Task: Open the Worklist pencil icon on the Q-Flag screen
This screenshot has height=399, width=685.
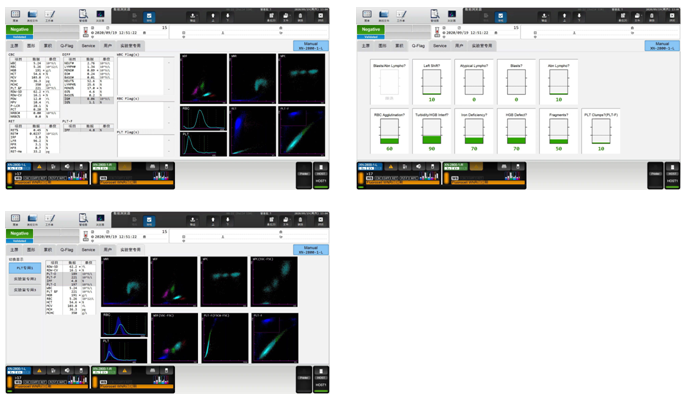Action: [x=401, y=15]
